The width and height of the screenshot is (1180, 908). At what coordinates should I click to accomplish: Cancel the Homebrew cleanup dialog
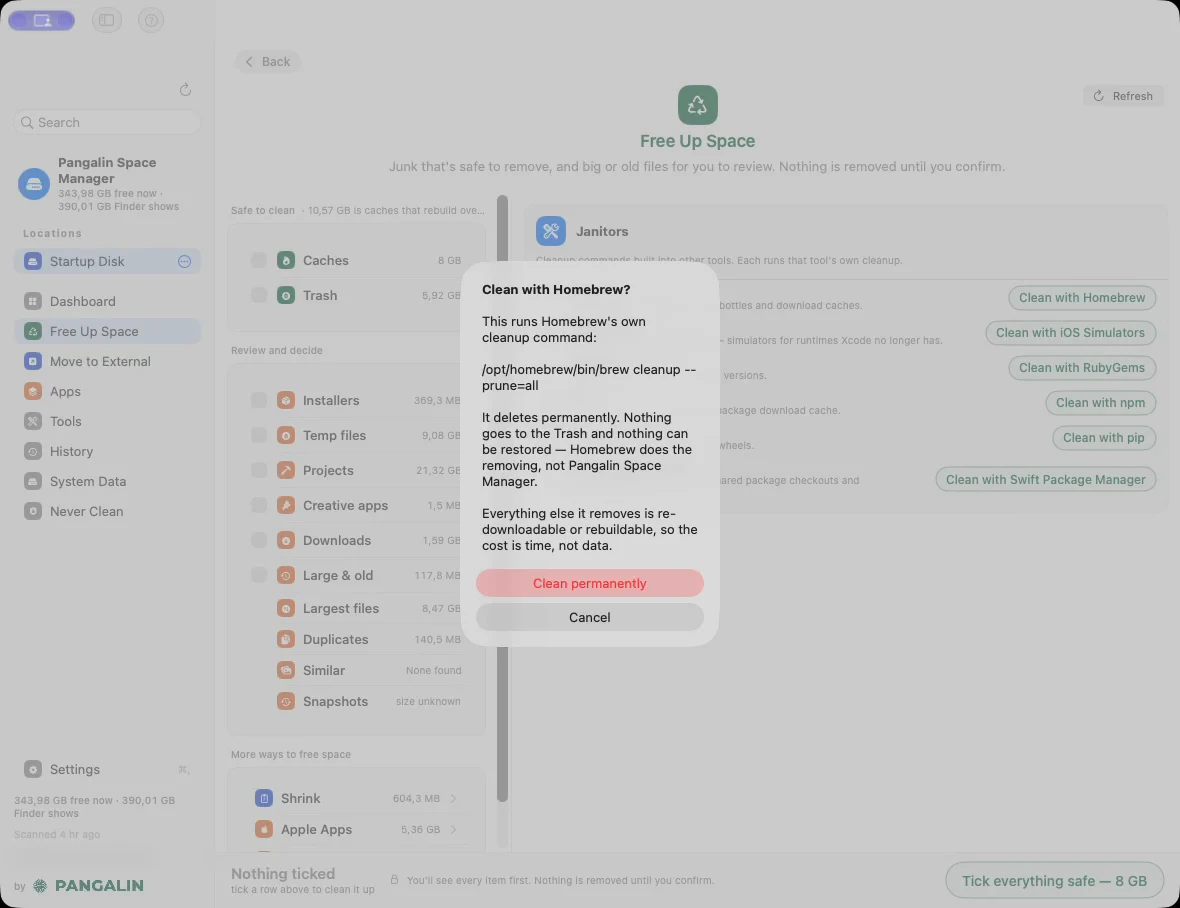point(589,617)
